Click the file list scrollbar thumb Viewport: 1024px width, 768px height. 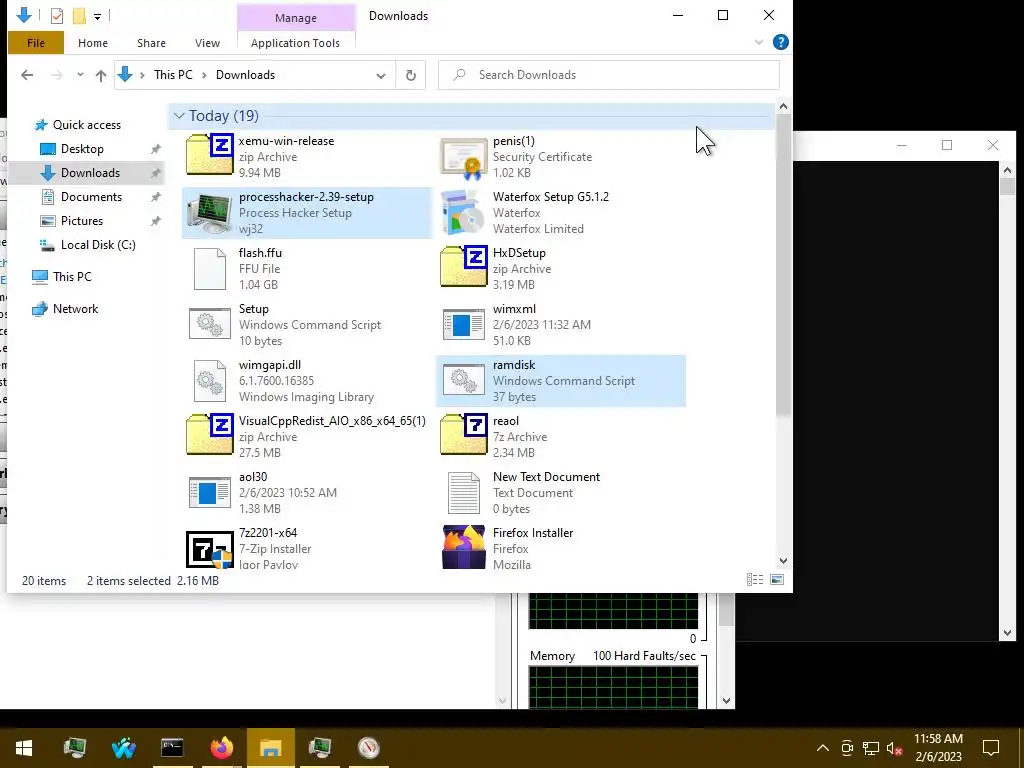(783, 264)
